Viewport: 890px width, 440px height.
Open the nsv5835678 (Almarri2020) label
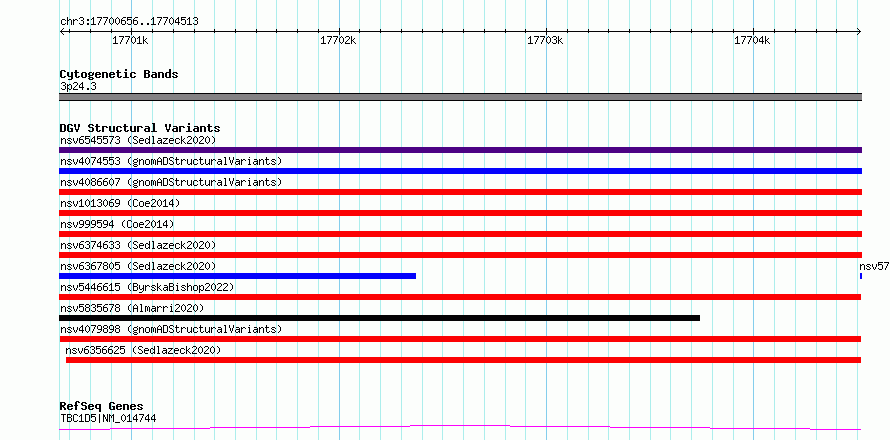tap(132, 308)
